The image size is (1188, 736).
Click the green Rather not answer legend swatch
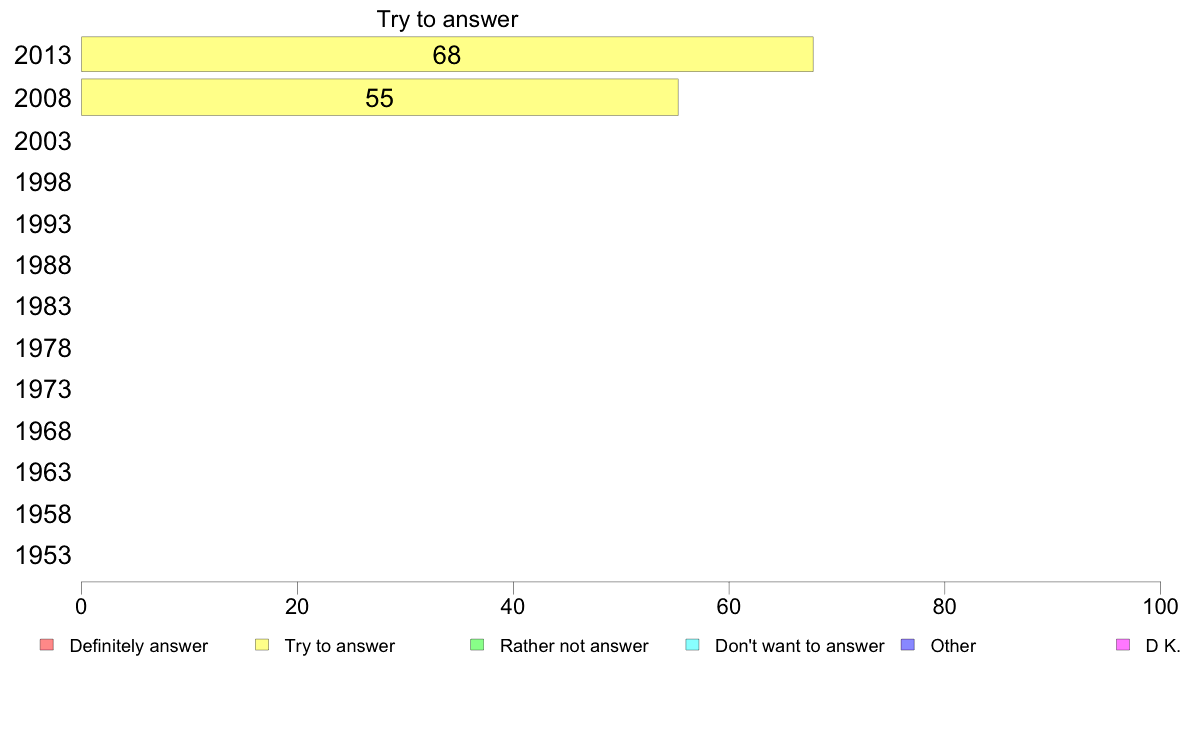[x=477, y=645]
